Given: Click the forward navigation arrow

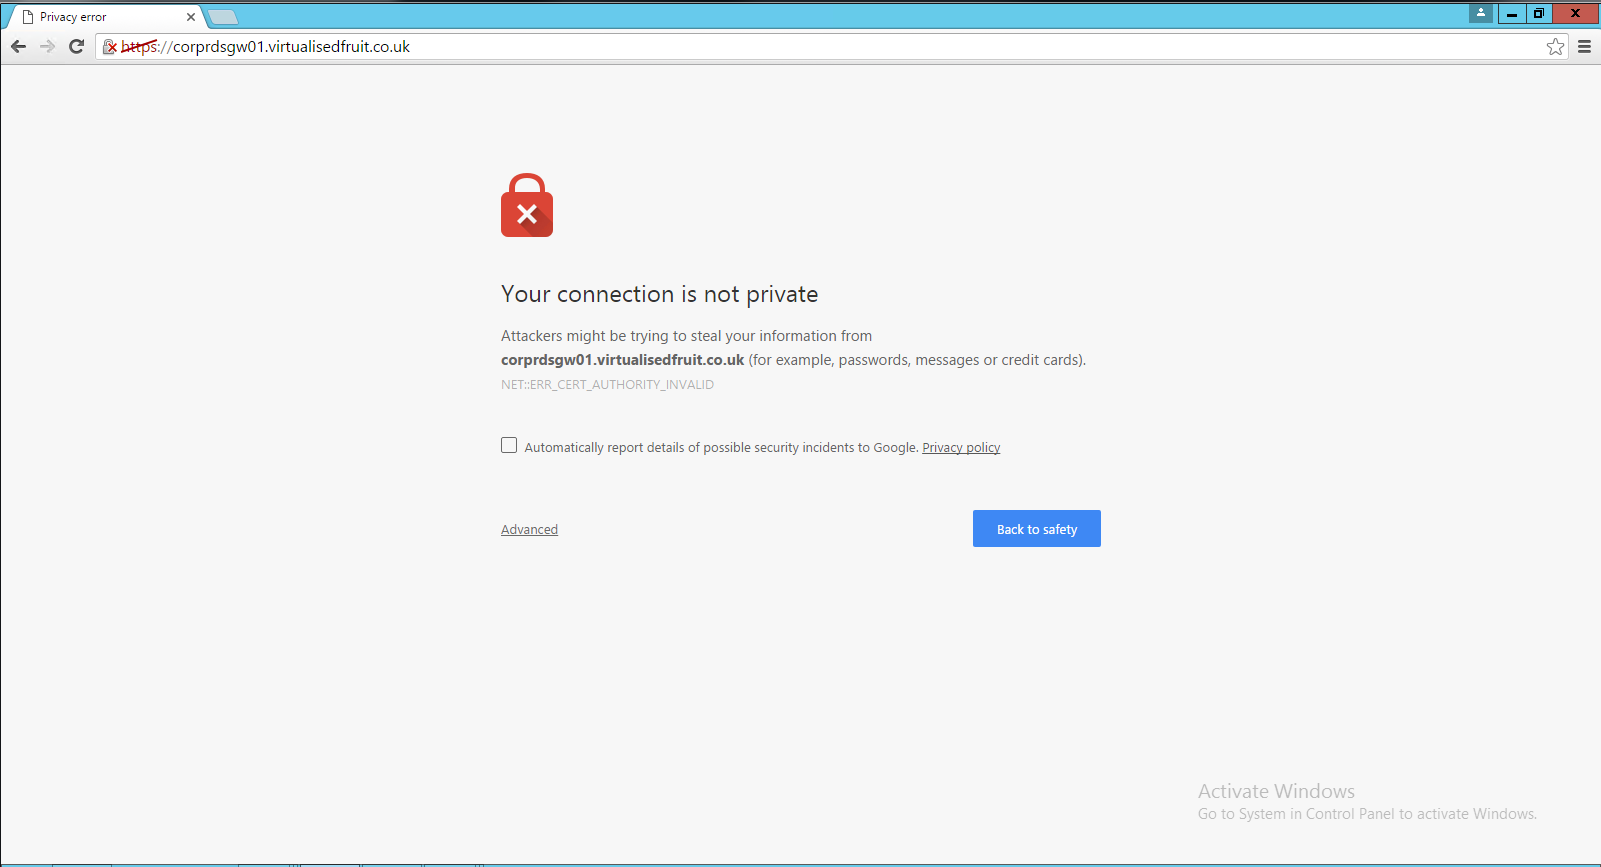Looking at the screenshot, I should click(47, 47).
